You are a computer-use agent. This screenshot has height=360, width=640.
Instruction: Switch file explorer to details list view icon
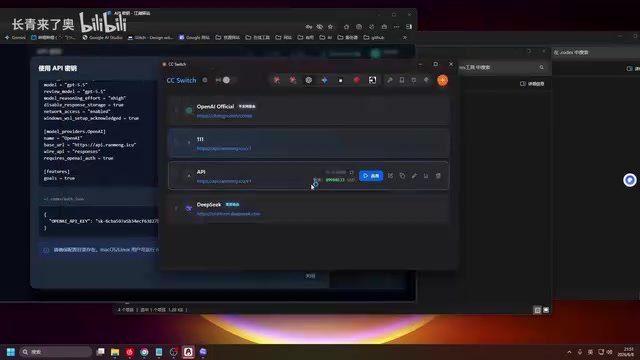(x=537, y=310)
